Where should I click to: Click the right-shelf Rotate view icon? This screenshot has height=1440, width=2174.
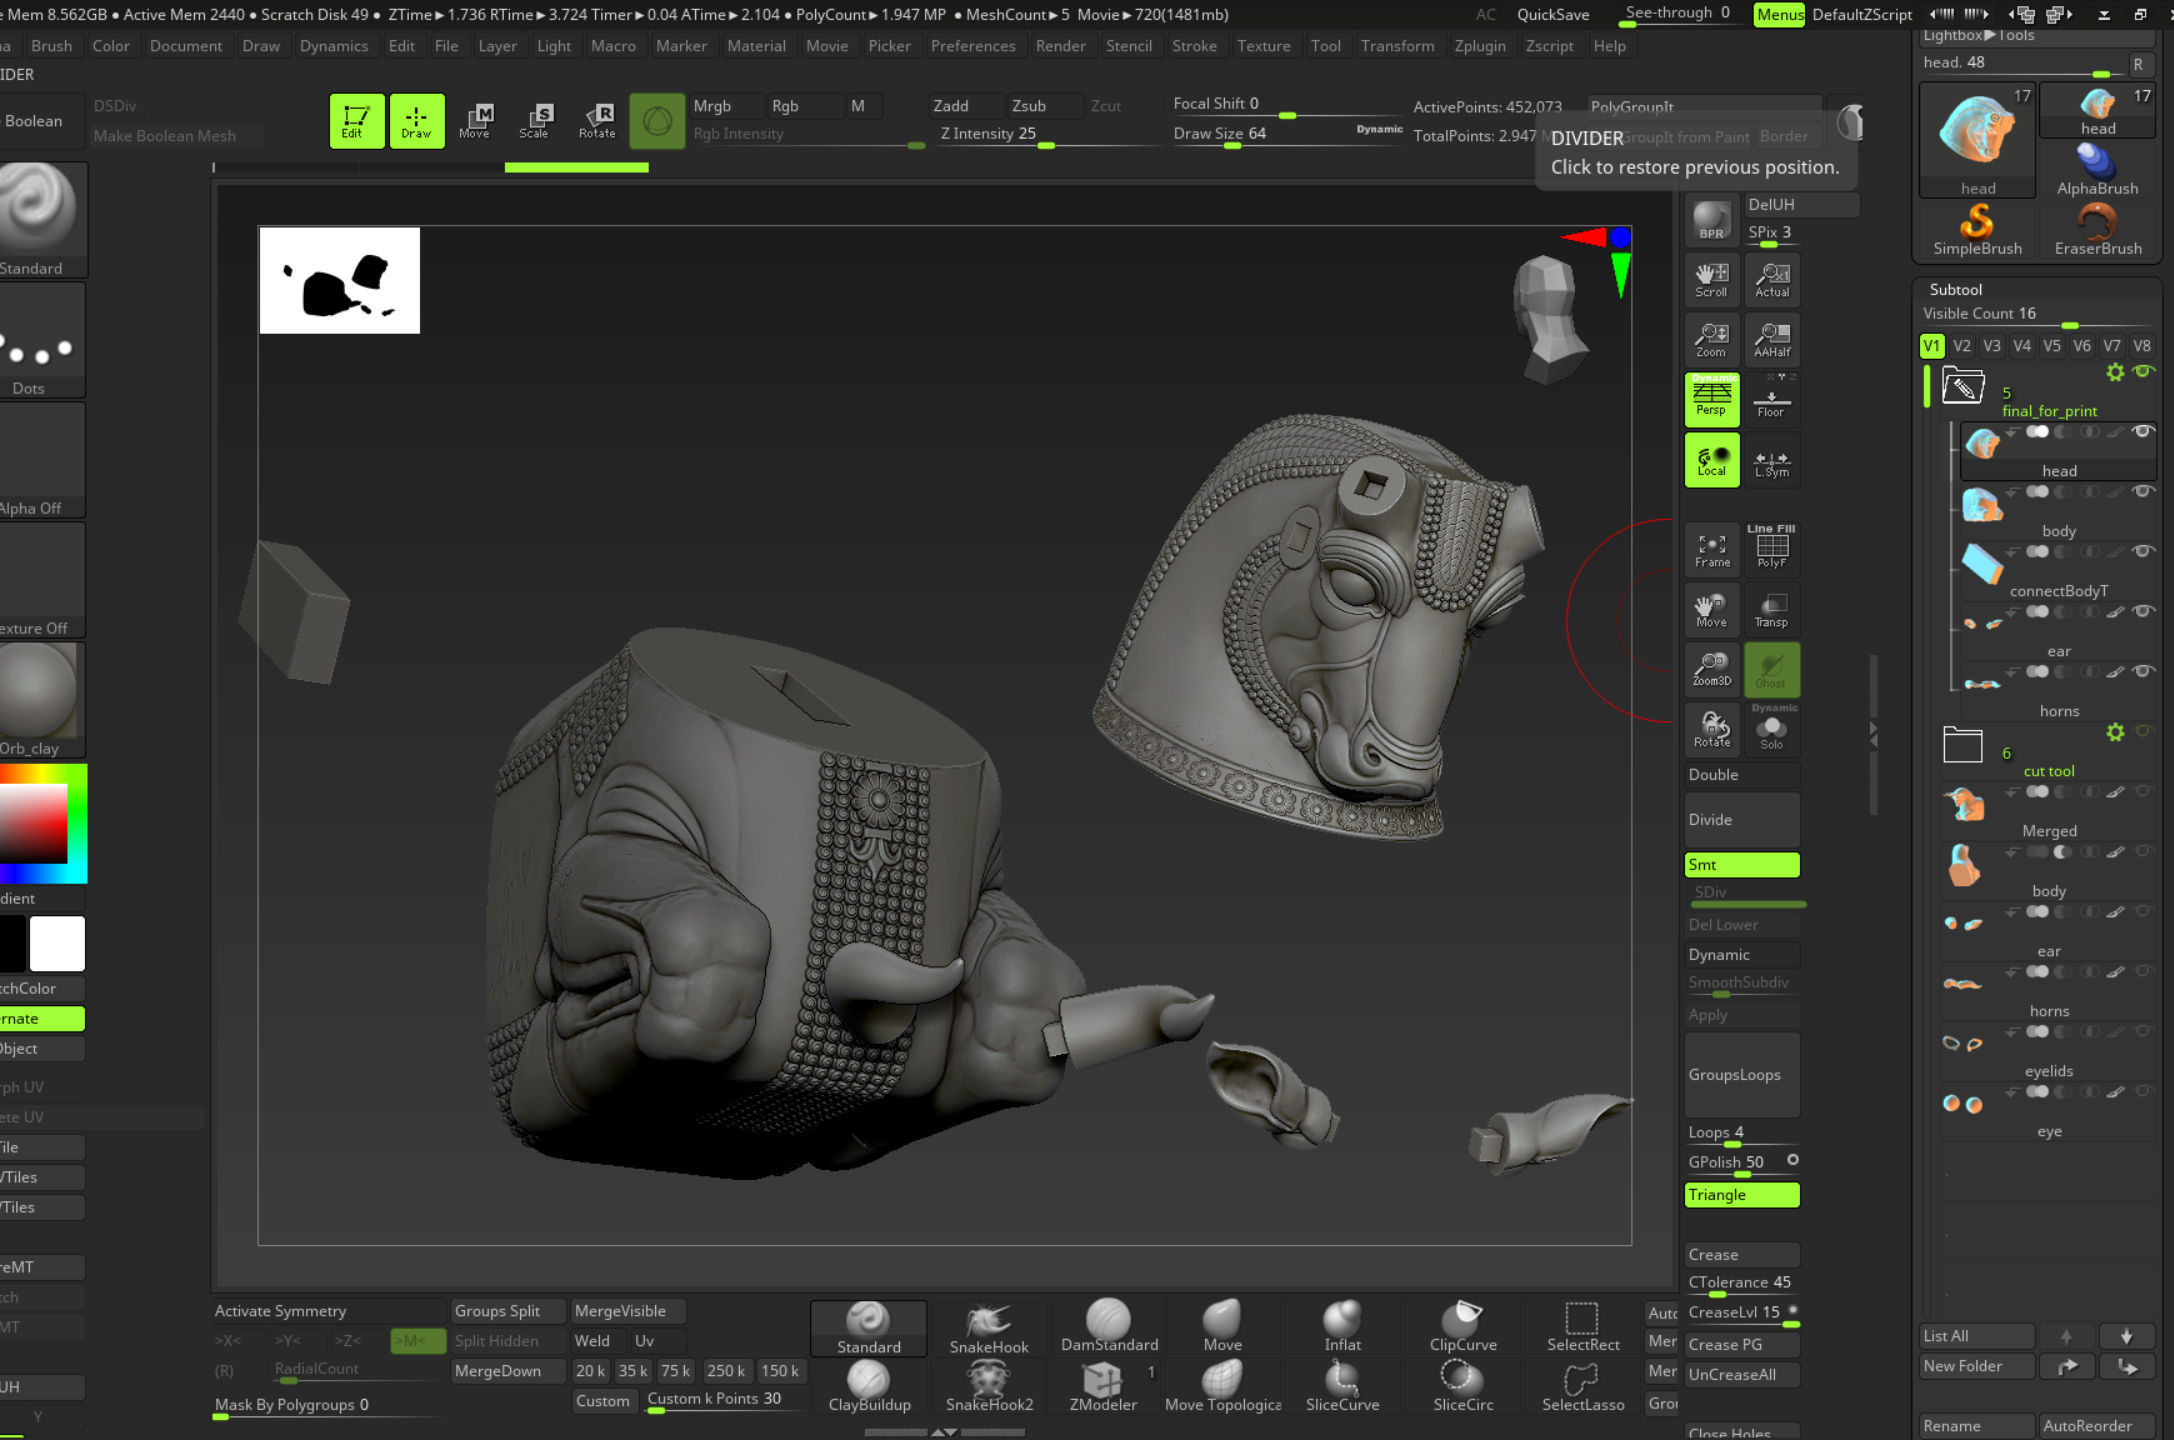point(1711,729)
